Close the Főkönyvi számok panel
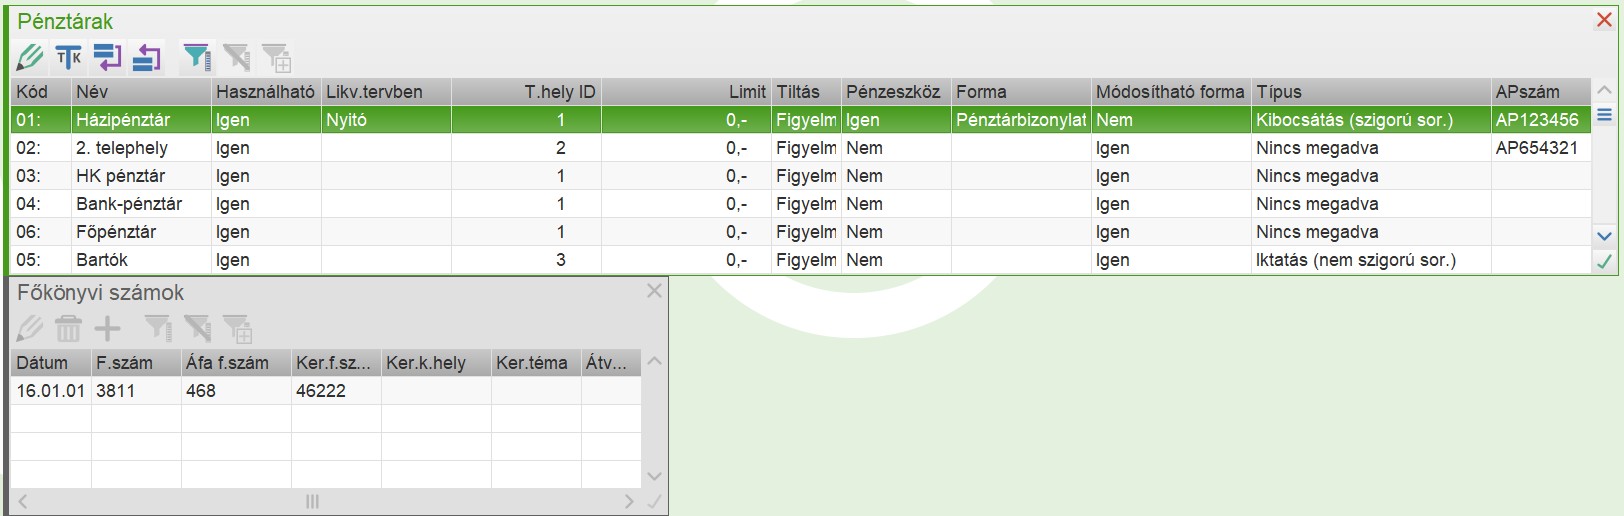This screenshot has width=1624, height=516. click(x=654, y=291)
